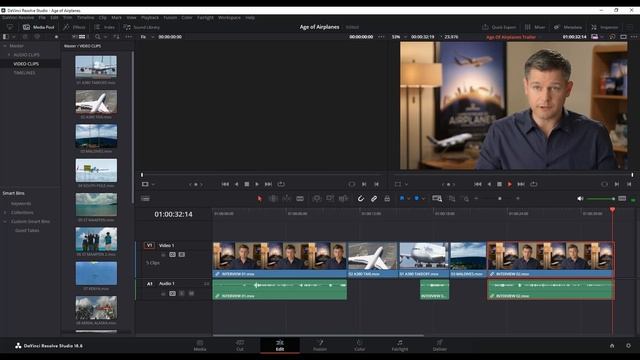Click the Detail Zoom icon
Image resolution: width=640 pixels, height=360 pixels.
click(452, 199)
